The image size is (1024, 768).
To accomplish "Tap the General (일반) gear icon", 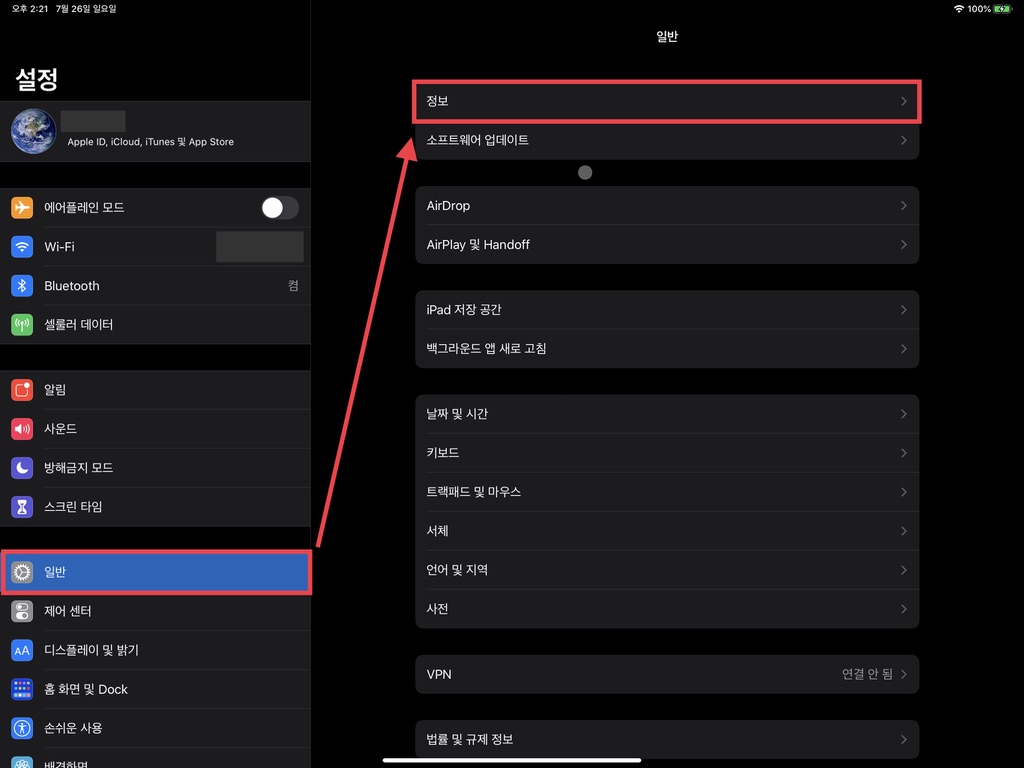I will pyautogui.click(x=22, y=572).
